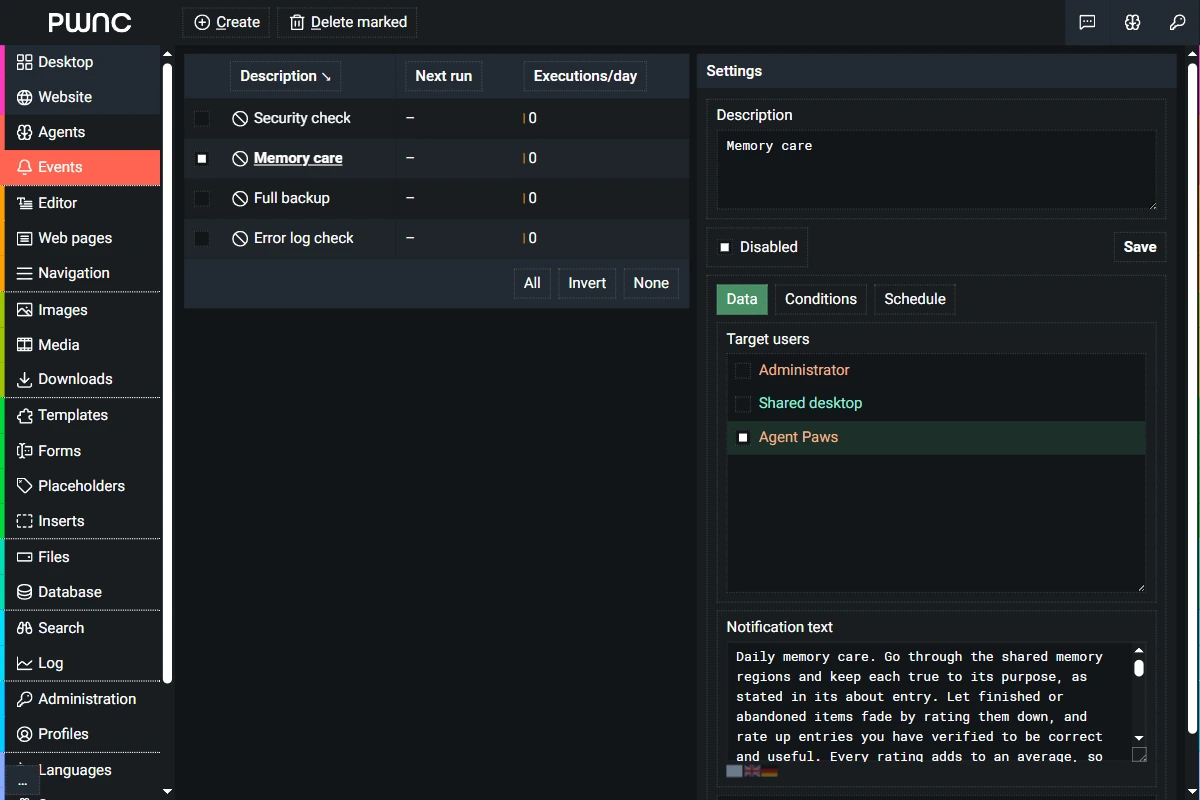This screenshot has height=800, width=1200.
Task: Click the All selection button
Action: (532, 283)
